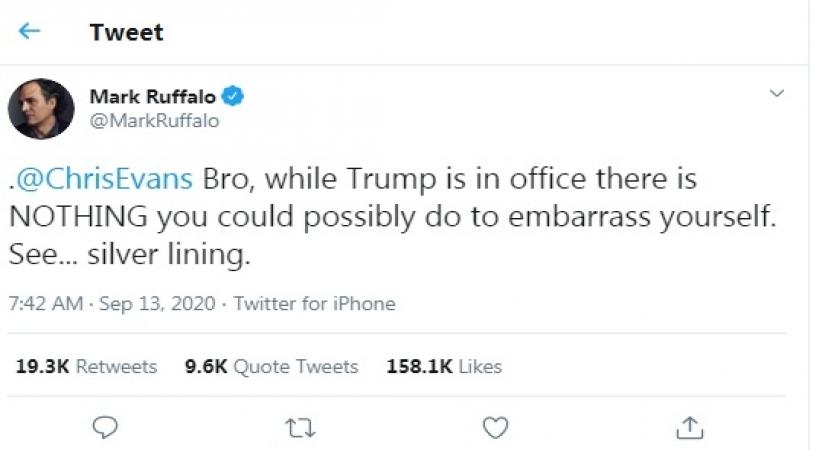Open the @MarkRuffalo handle
The width and height of the screenshot is (825, 450).
coord(154,121)
